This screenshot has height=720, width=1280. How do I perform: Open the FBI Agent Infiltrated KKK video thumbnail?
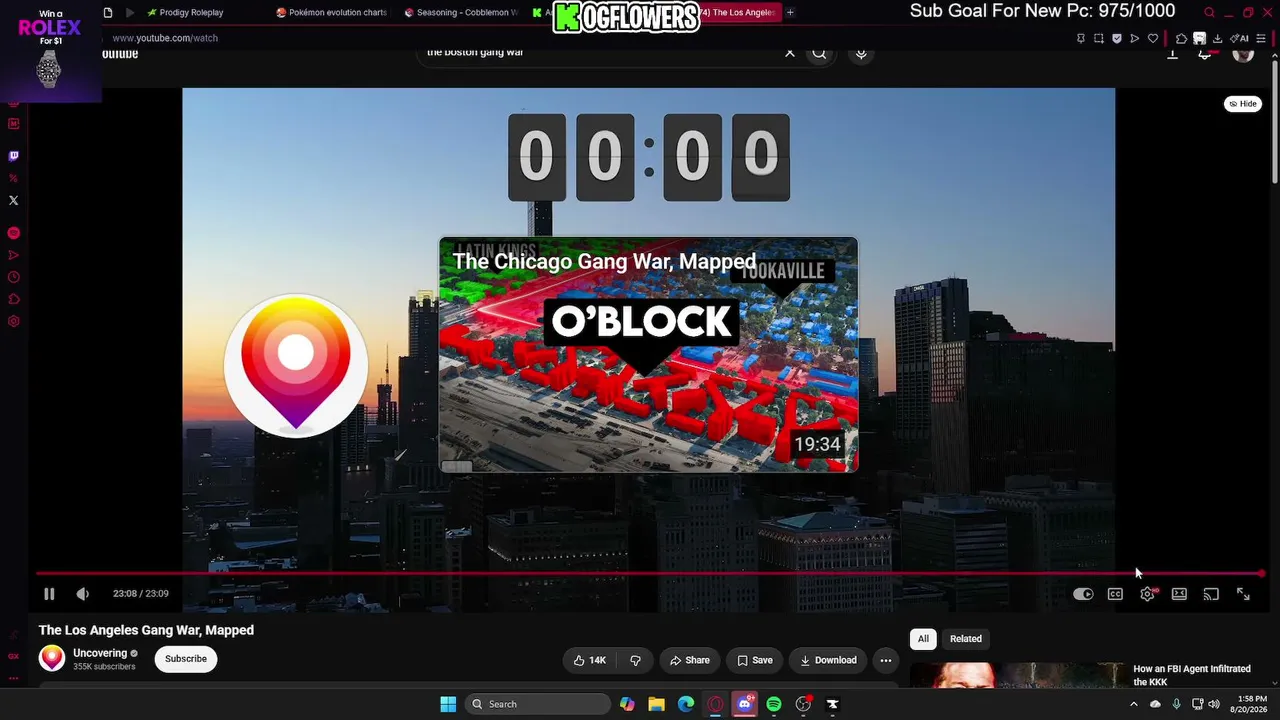click(1017, 675)
